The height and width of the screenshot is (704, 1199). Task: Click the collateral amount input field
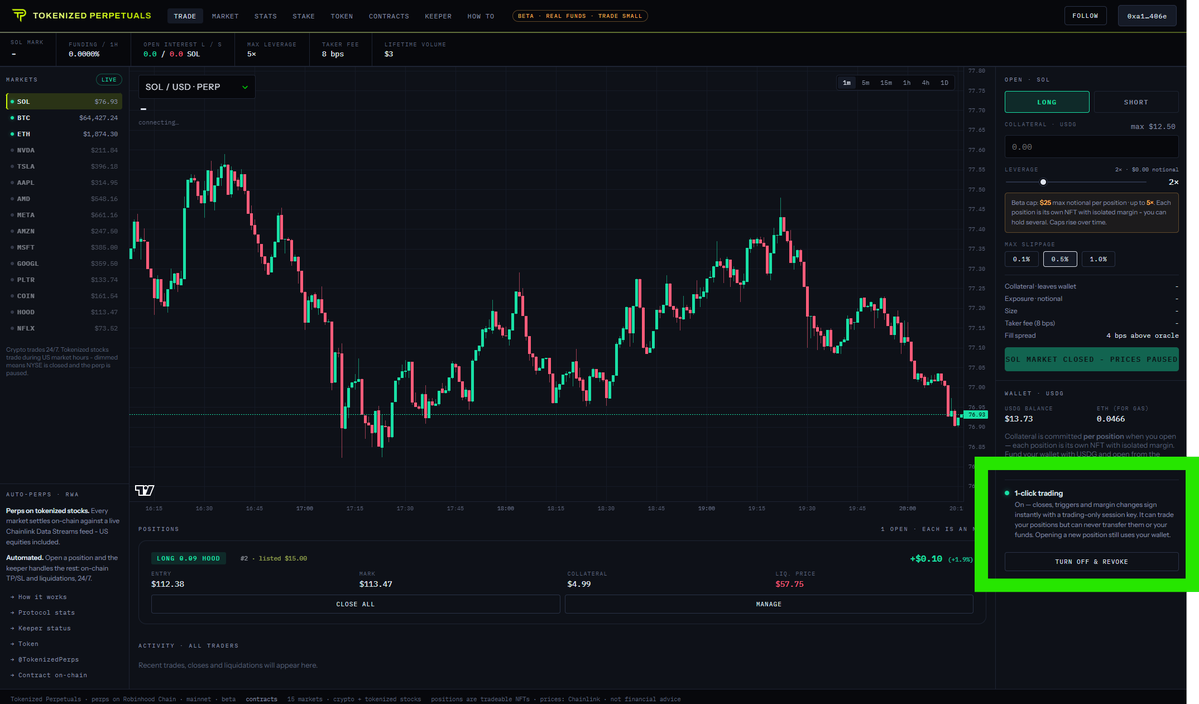coord(1091,147)
